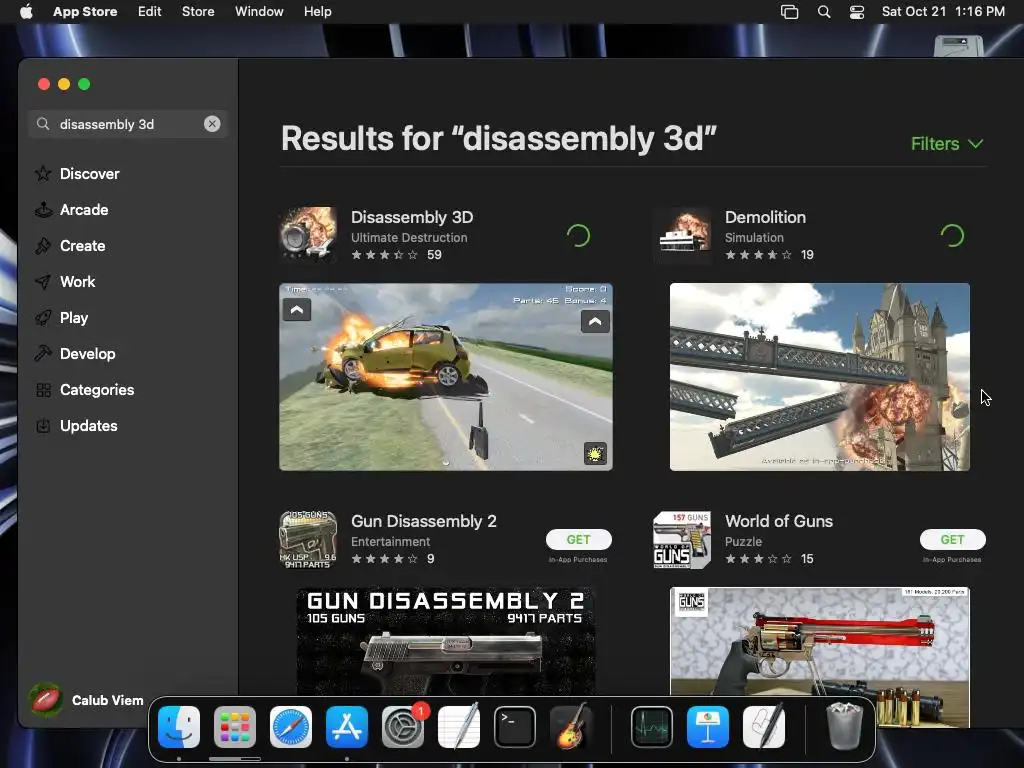Open the Gun Disassembly 2 app icon
This screenshot has height=768, width=1024.
pos(308,539)
